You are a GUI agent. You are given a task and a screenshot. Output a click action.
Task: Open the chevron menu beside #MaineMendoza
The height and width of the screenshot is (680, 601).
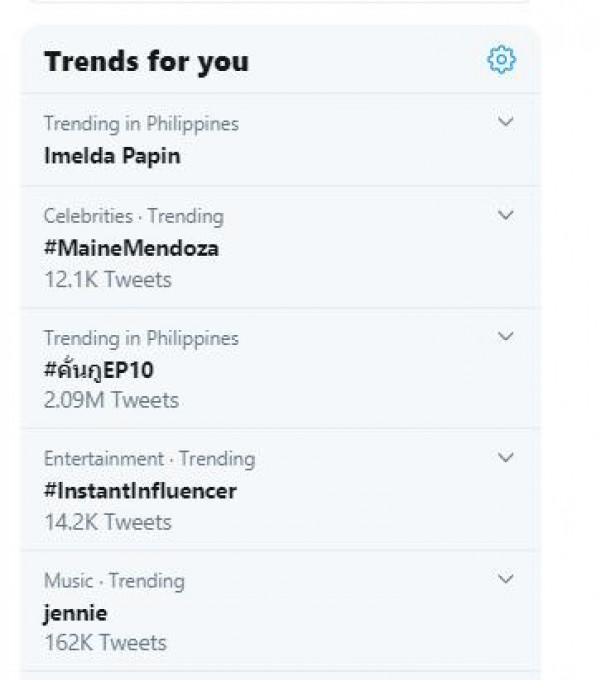(506, 215)
